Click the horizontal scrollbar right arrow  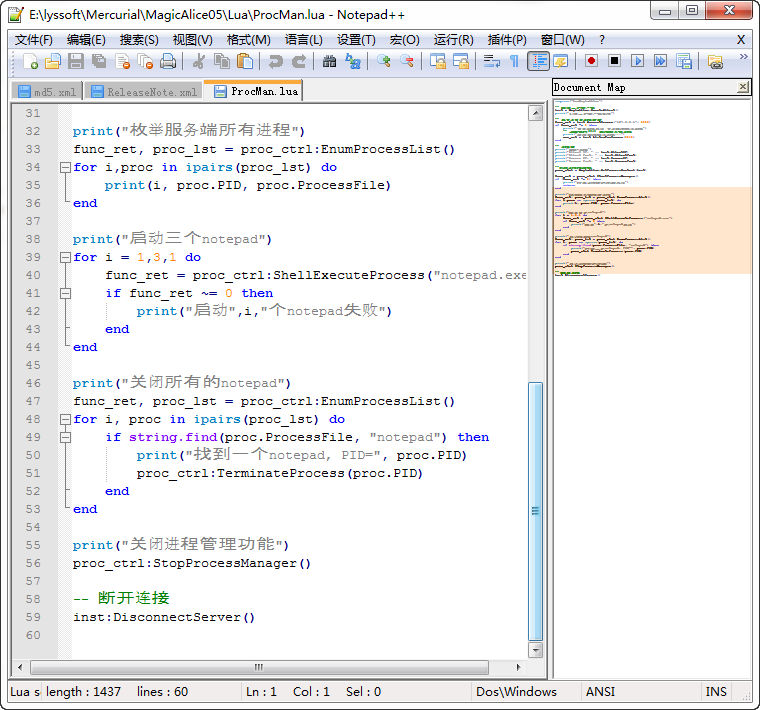pyautogui.click(x=518, y=667)
